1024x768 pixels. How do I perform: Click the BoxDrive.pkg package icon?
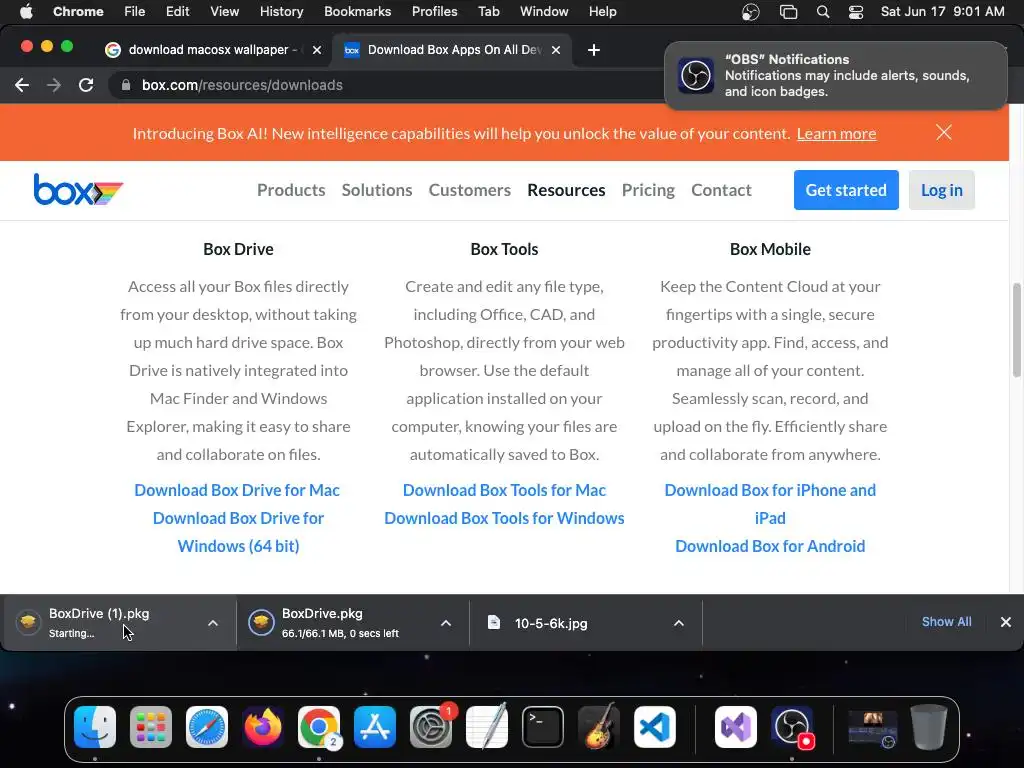click(x=261, y=622)
